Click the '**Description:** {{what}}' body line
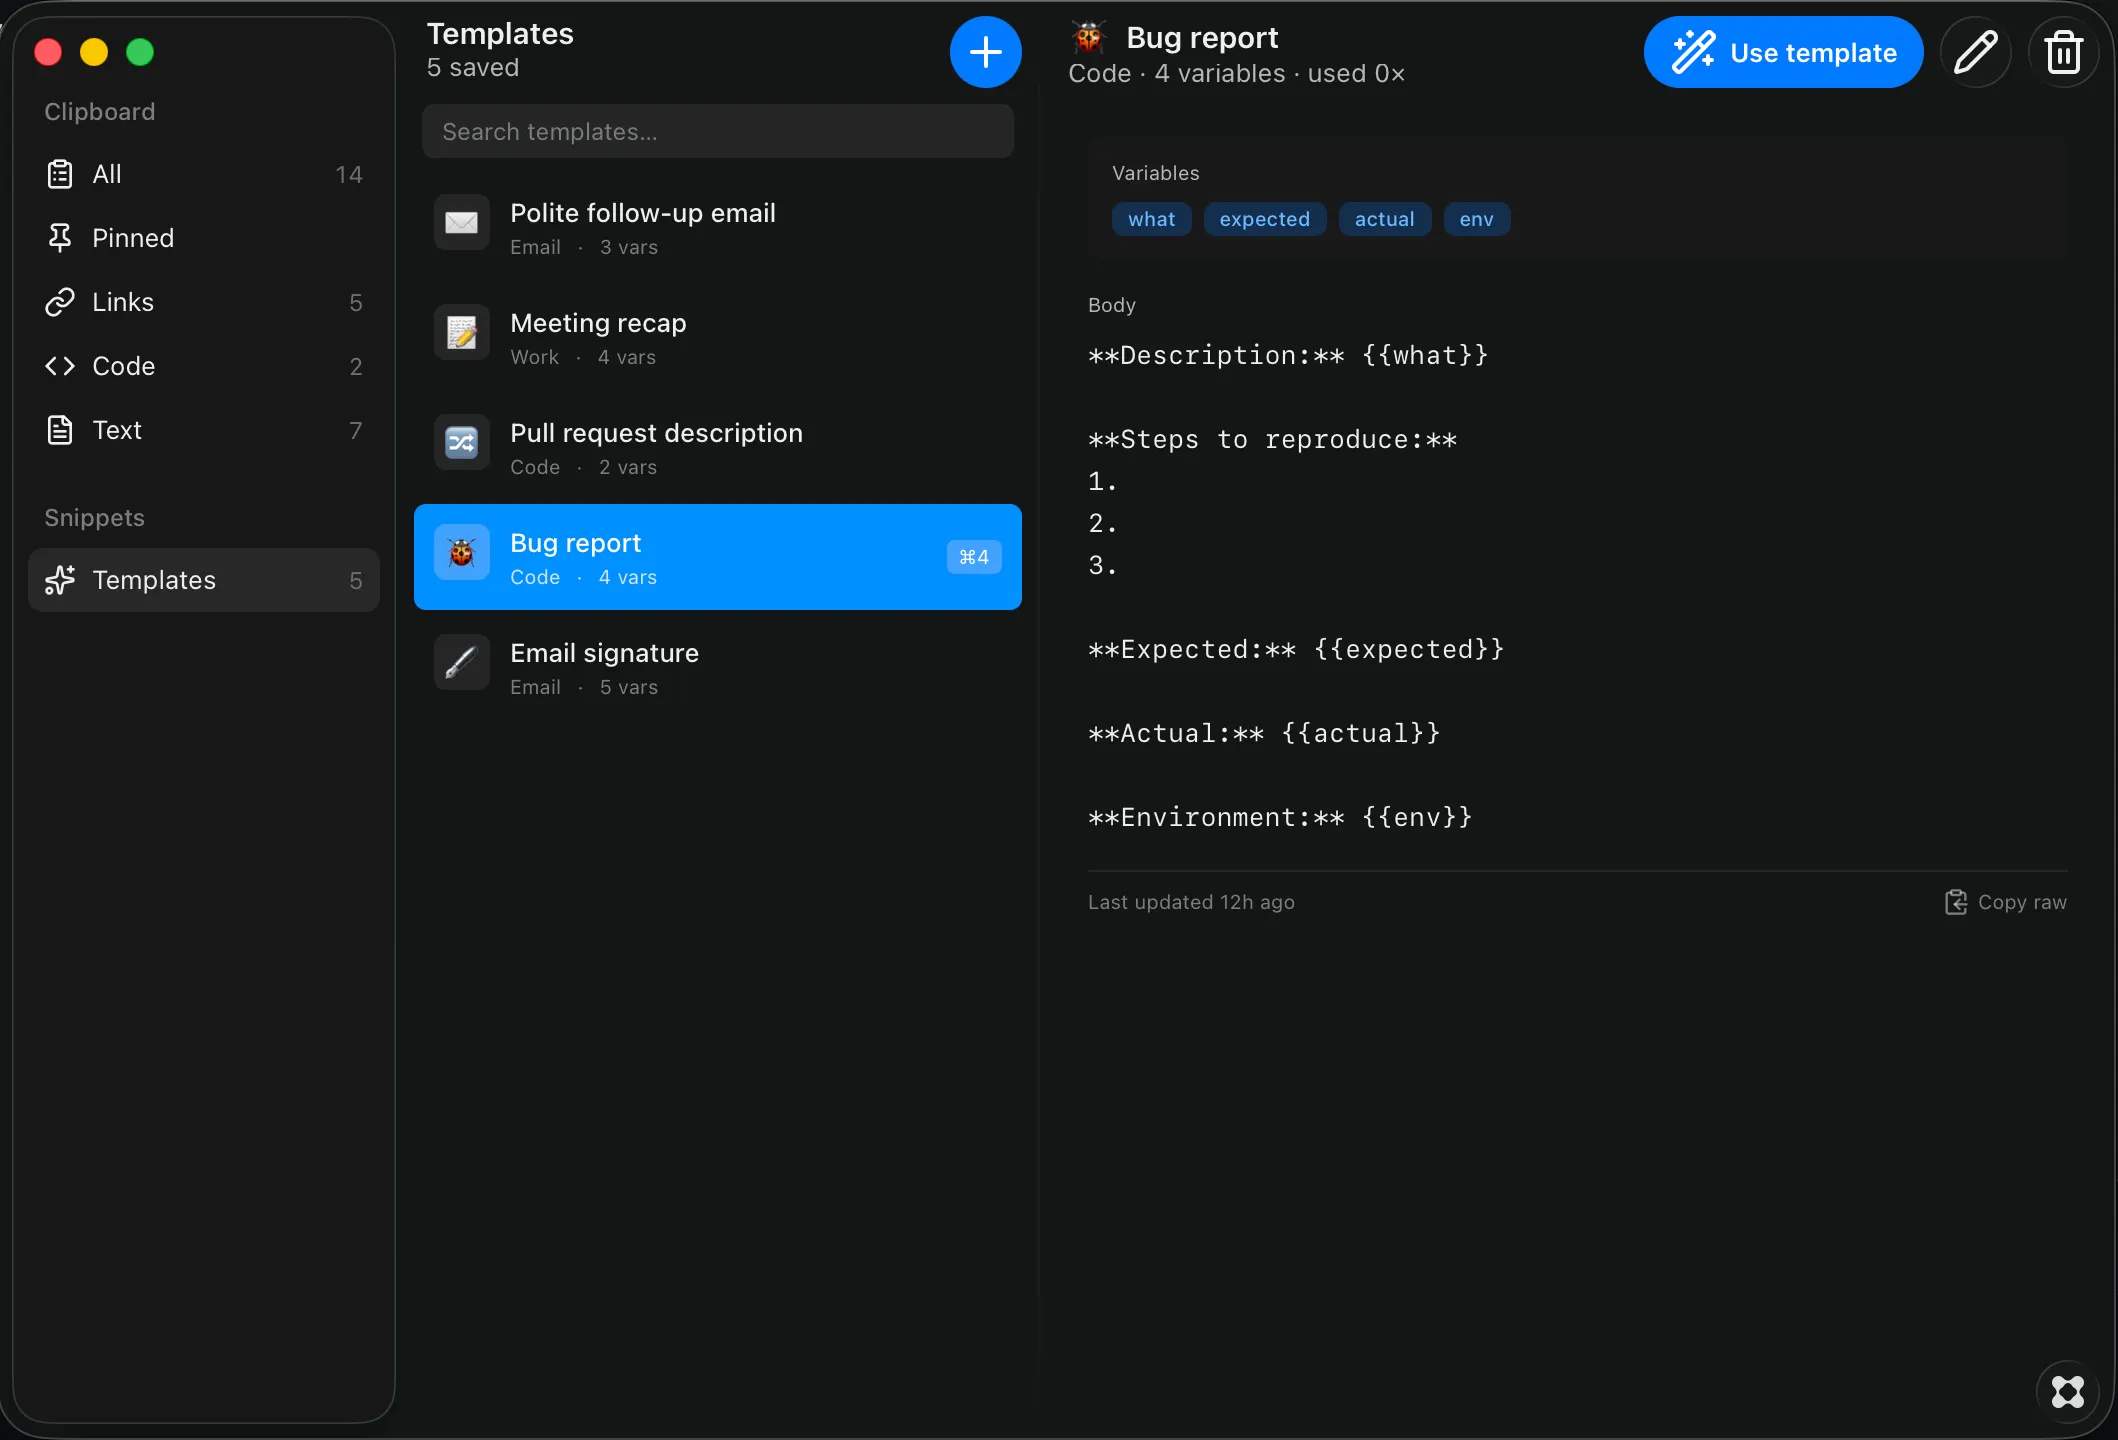 pos(1288,355)
